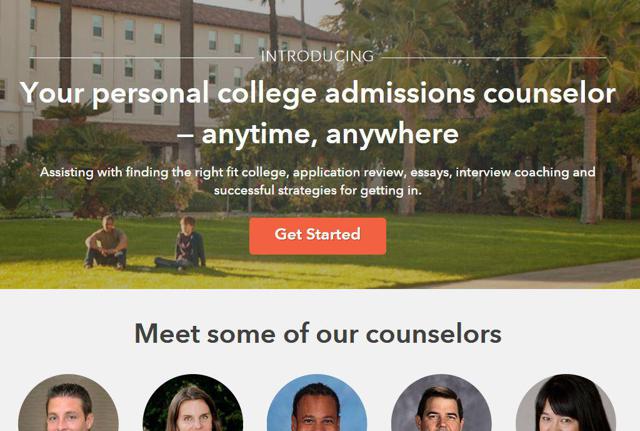
Task: Click the horizontal rule left of INTRODUCING
Action: pos(141,58)
